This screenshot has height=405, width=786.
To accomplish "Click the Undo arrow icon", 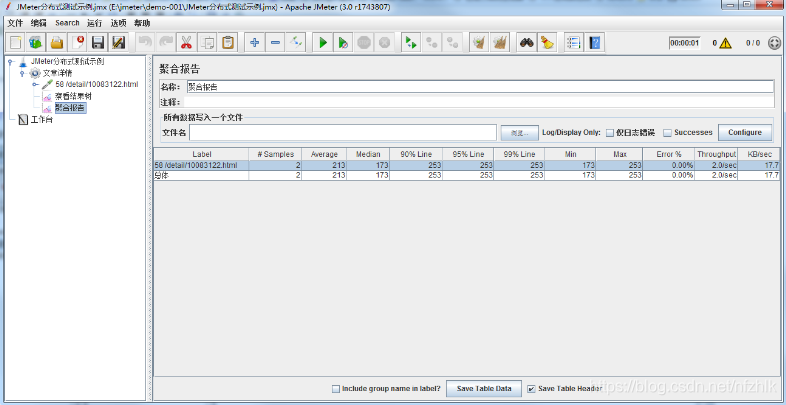I will 145,43.
